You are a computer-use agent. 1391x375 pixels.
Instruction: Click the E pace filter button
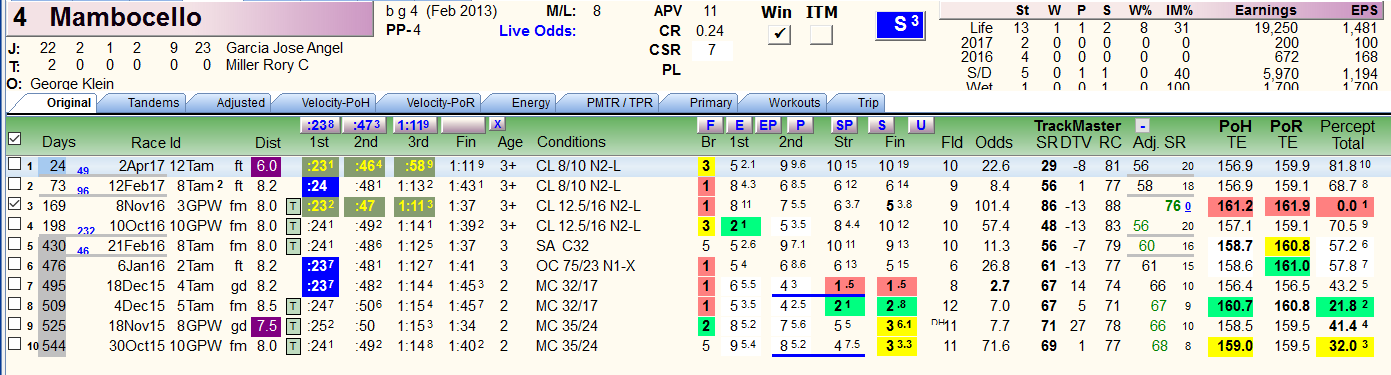[x=738, y=125]
